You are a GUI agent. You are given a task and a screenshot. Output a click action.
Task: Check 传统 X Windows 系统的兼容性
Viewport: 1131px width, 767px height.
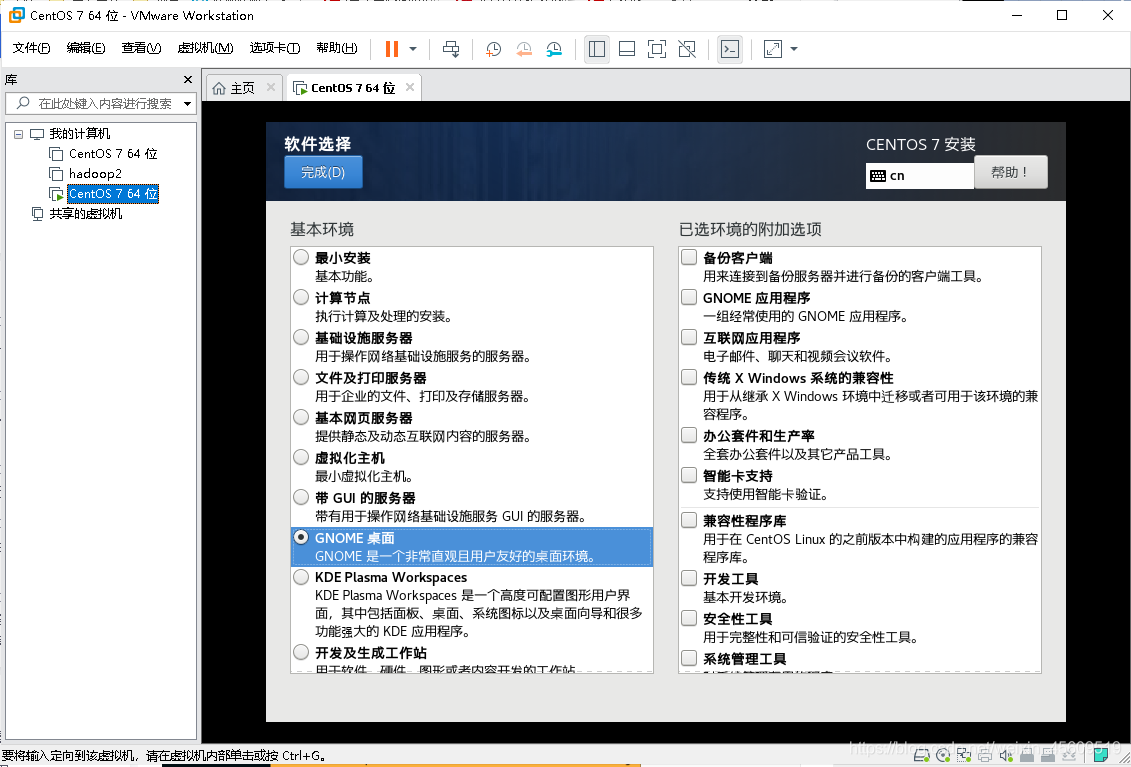tap(690, 377)
